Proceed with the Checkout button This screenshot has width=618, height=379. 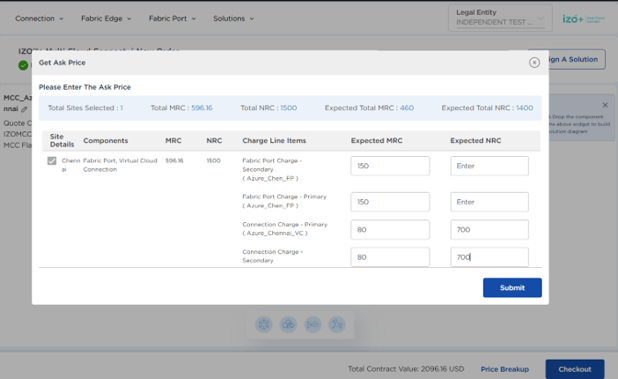[575, 369]
